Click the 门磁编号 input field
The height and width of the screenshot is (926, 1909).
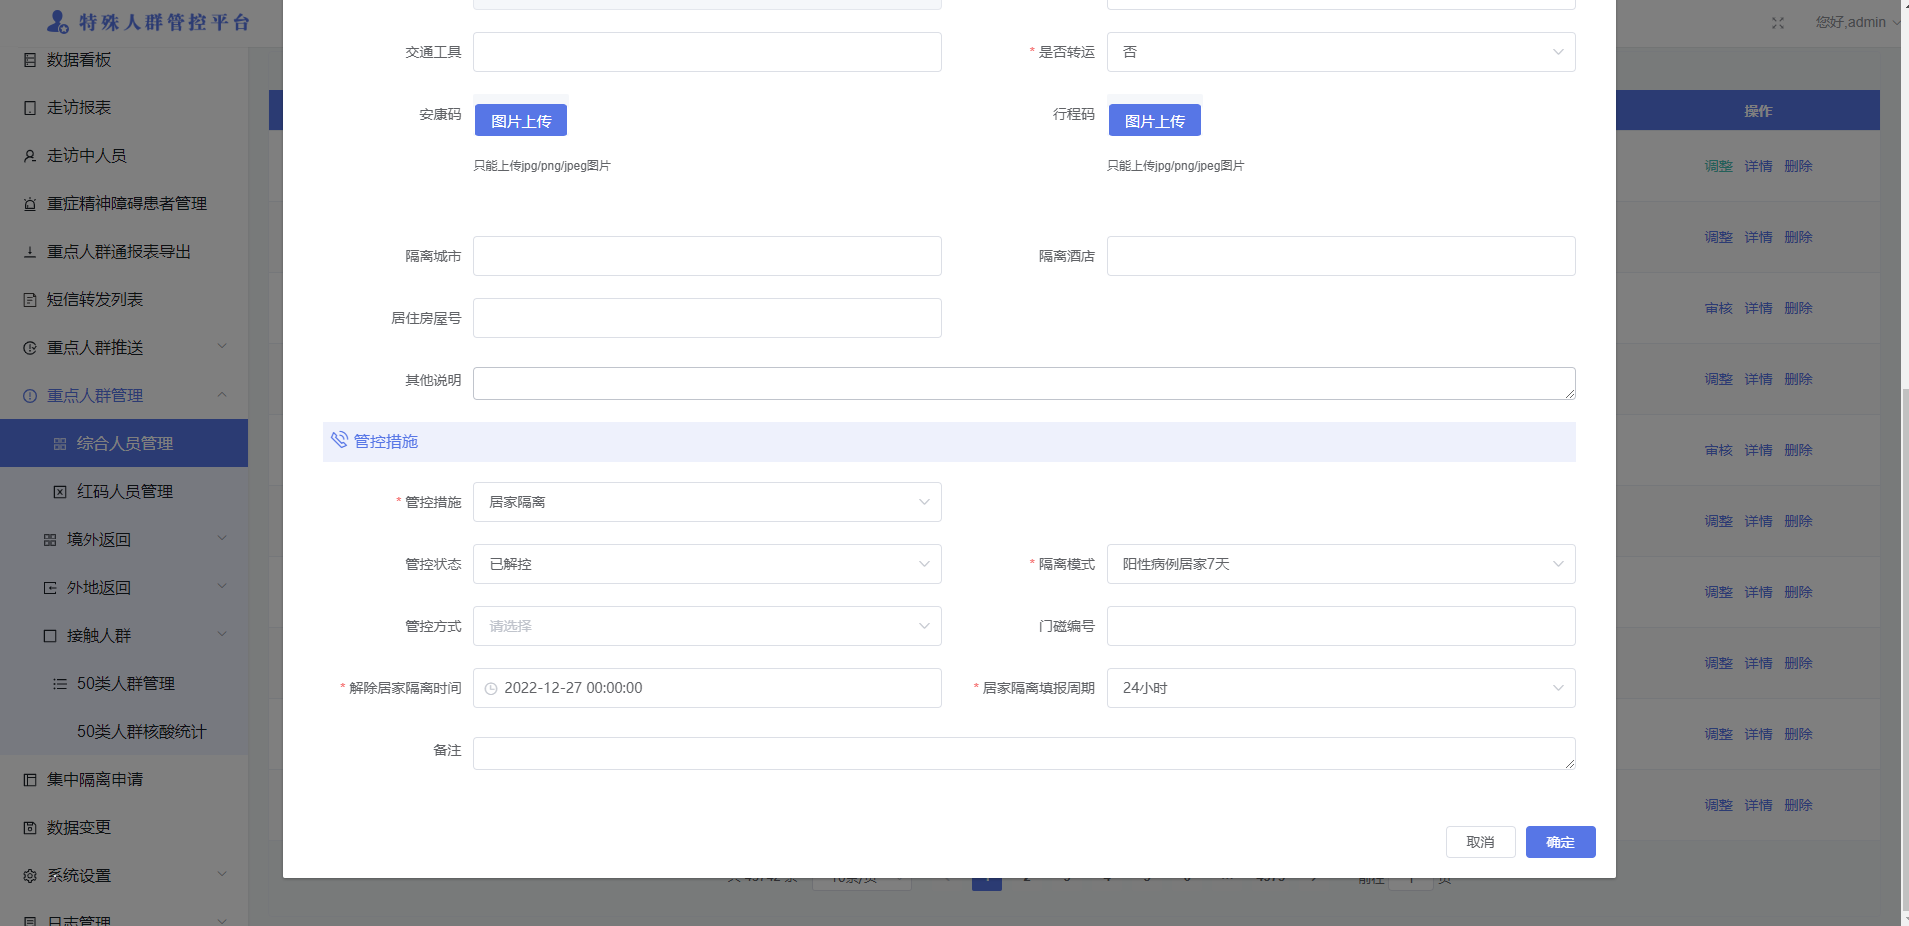coord(1341,626)
